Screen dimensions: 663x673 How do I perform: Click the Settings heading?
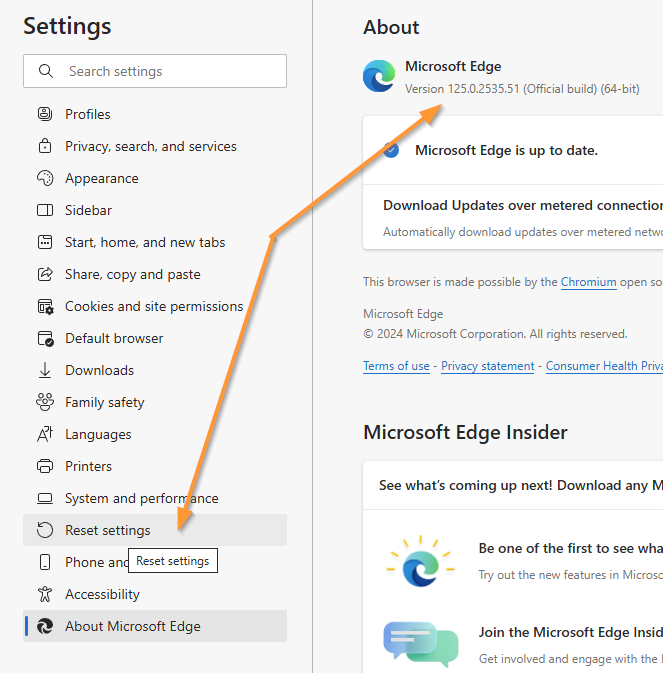(x=67, y=26)
